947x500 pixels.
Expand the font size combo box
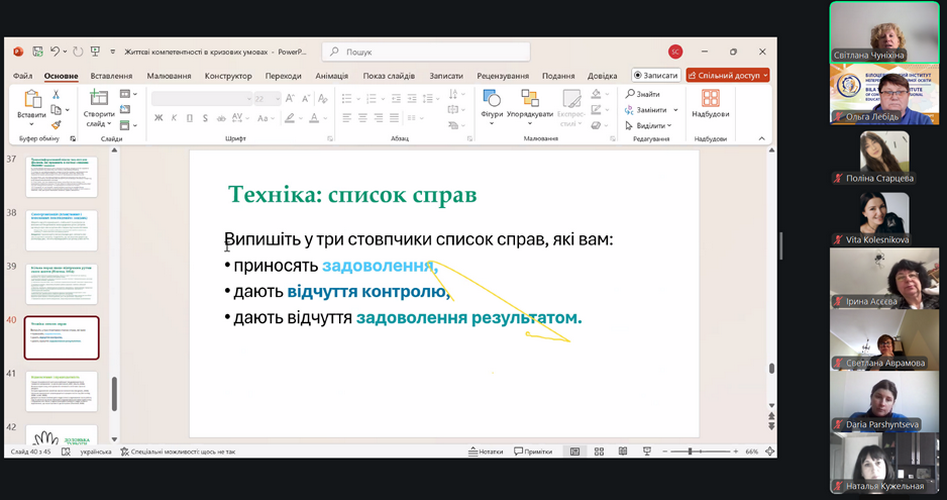[276, 99]
